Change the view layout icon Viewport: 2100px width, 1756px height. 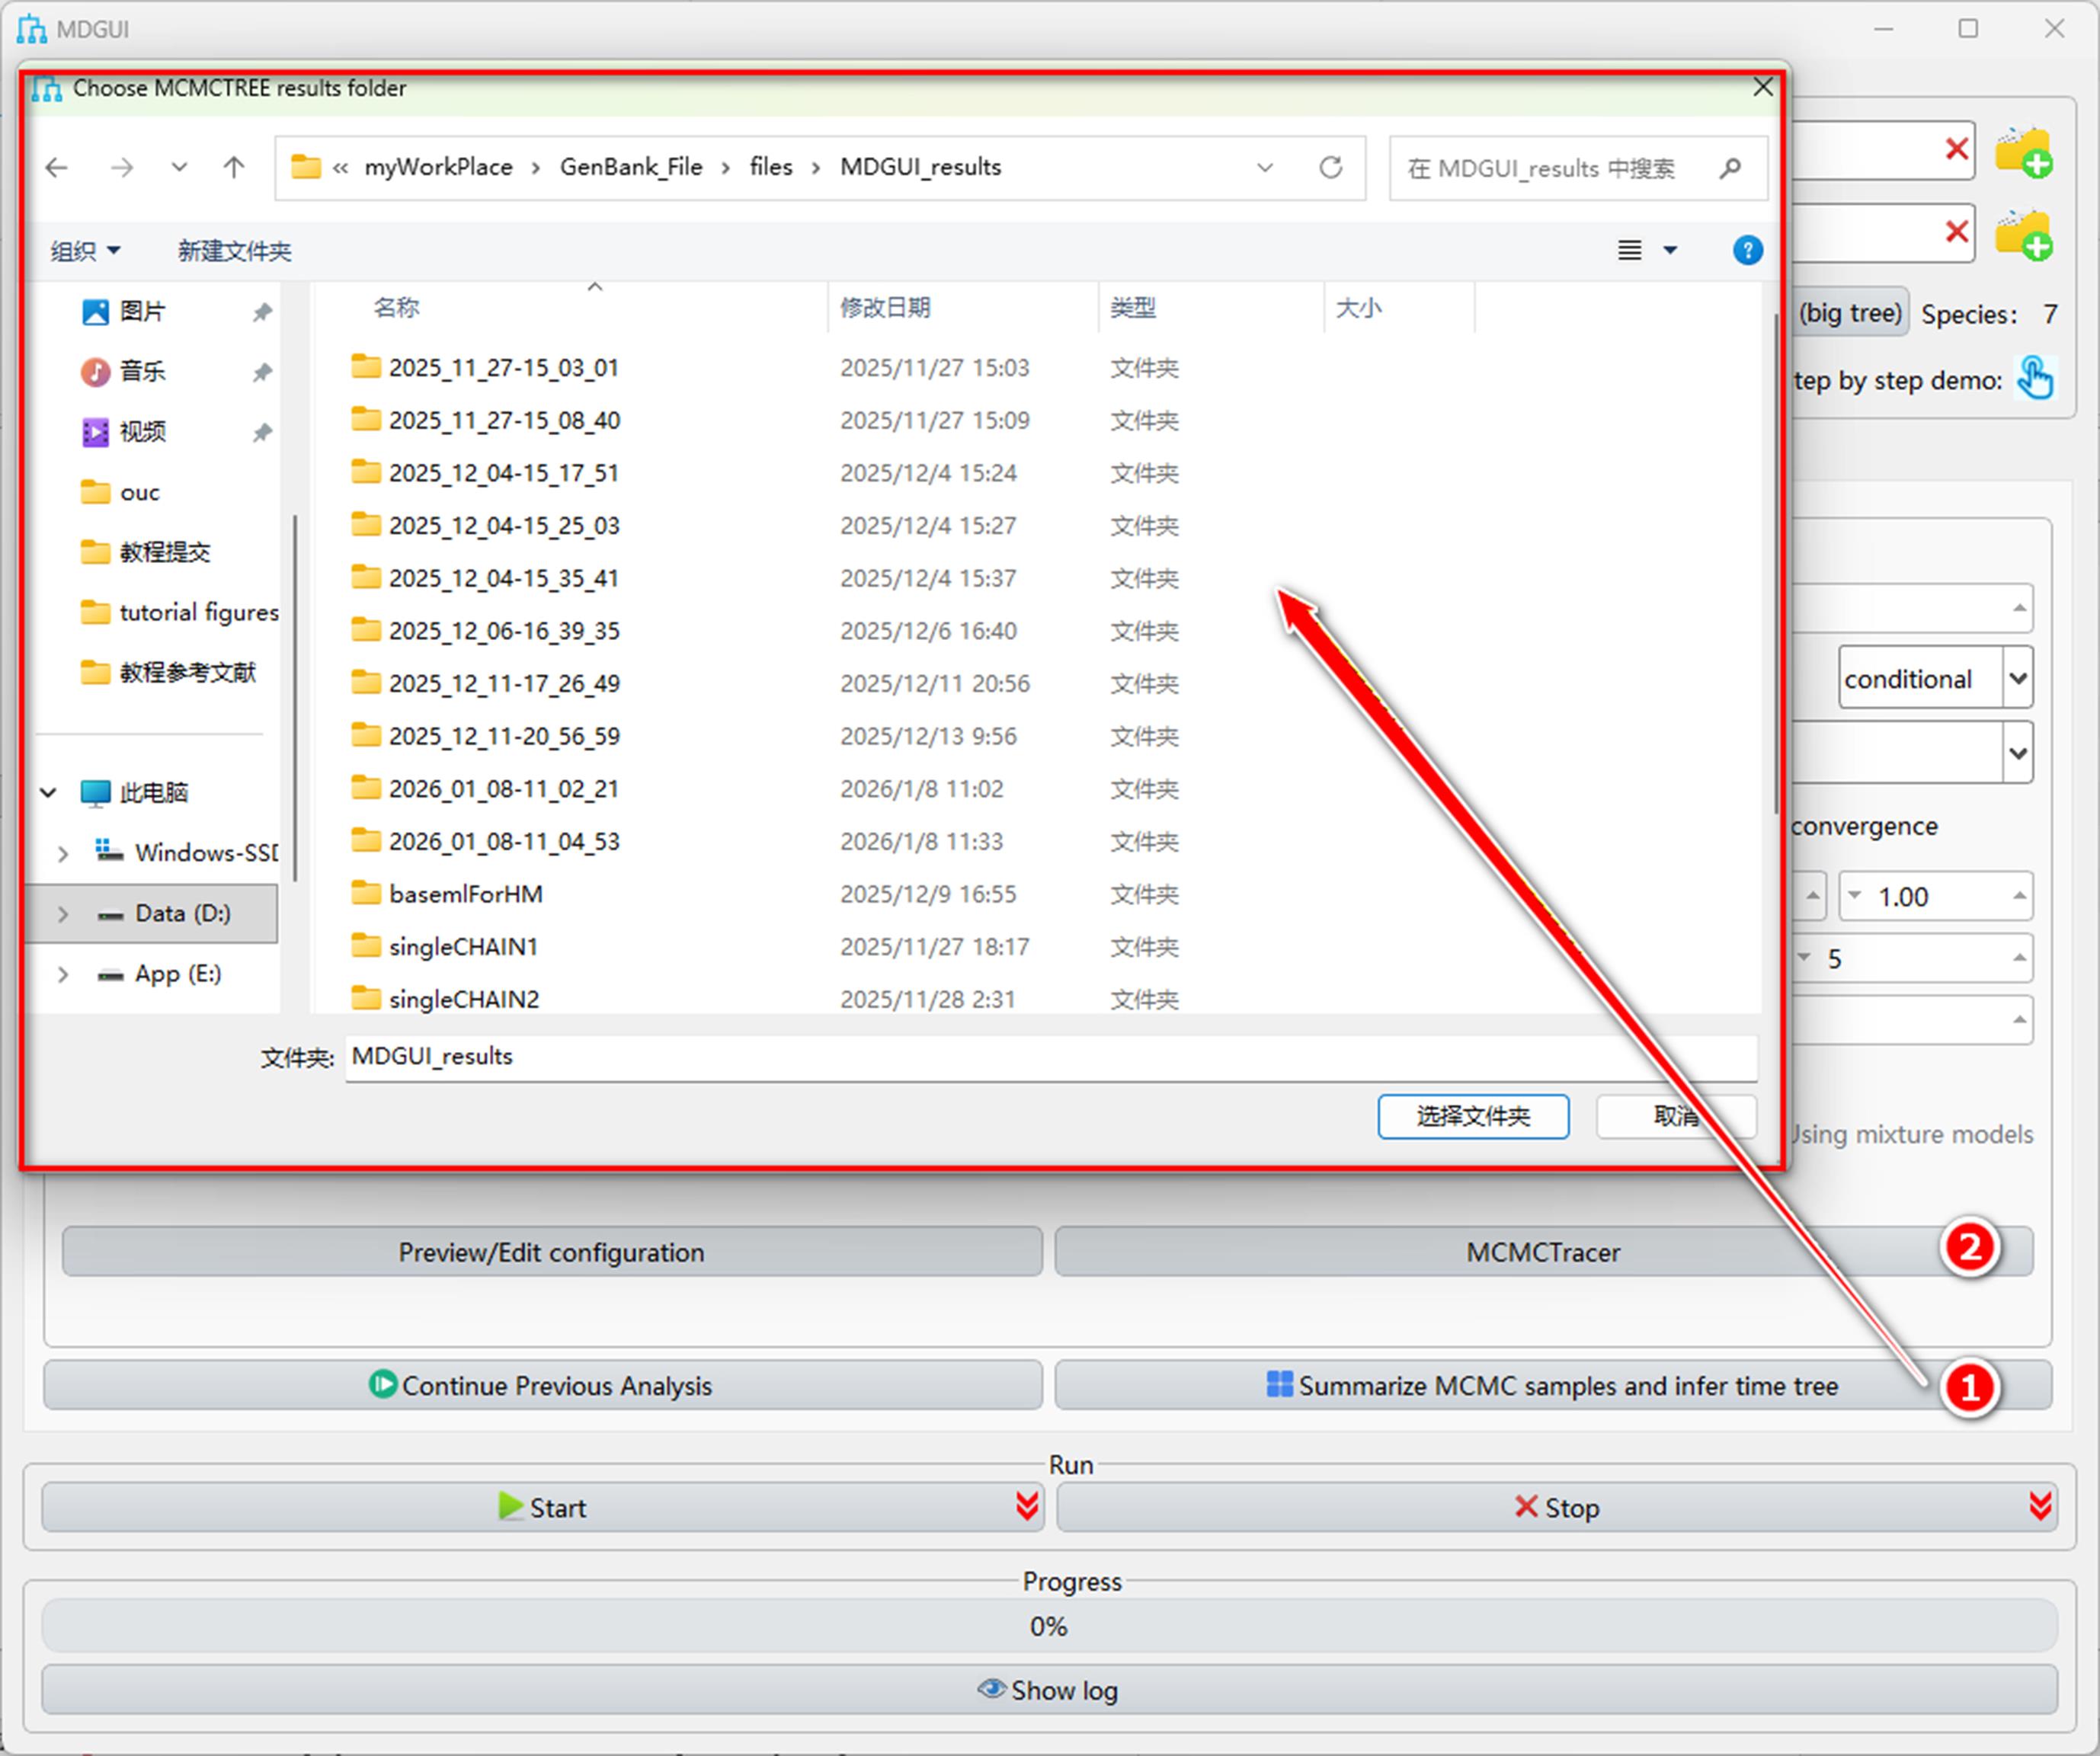[x=1629, y=250]
